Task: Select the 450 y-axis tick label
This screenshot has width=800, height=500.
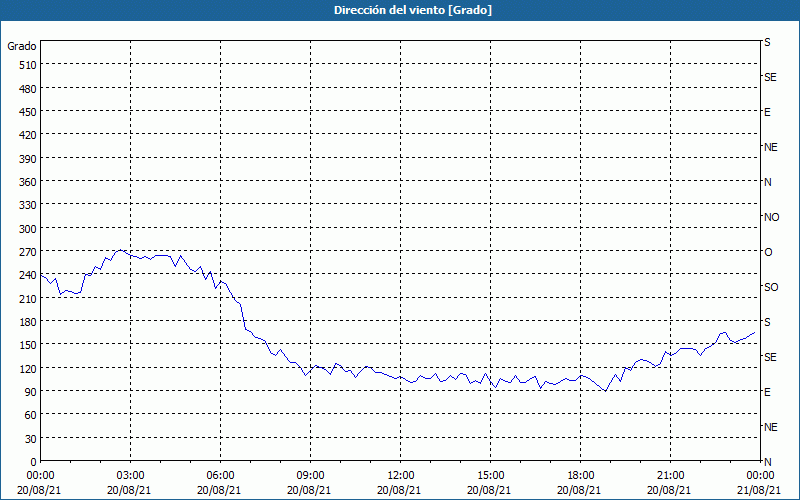Action: 28,112
